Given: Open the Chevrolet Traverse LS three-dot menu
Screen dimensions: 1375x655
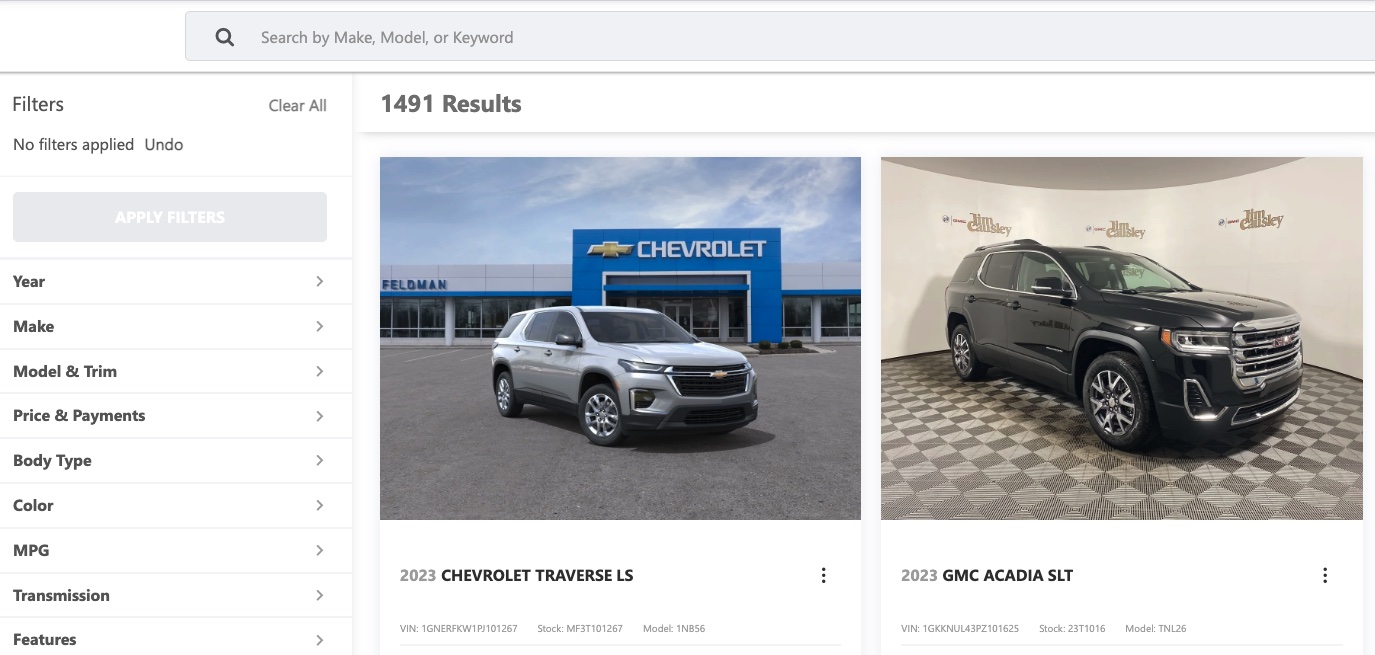Looking at the screenshot, I should 823,575.
